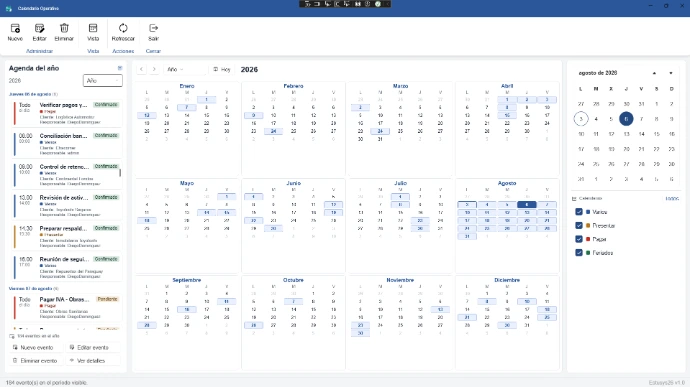Screen dimensions: 690x387
Task: Toggle the Varios calendar checkbox
Action: click(579, 212)
